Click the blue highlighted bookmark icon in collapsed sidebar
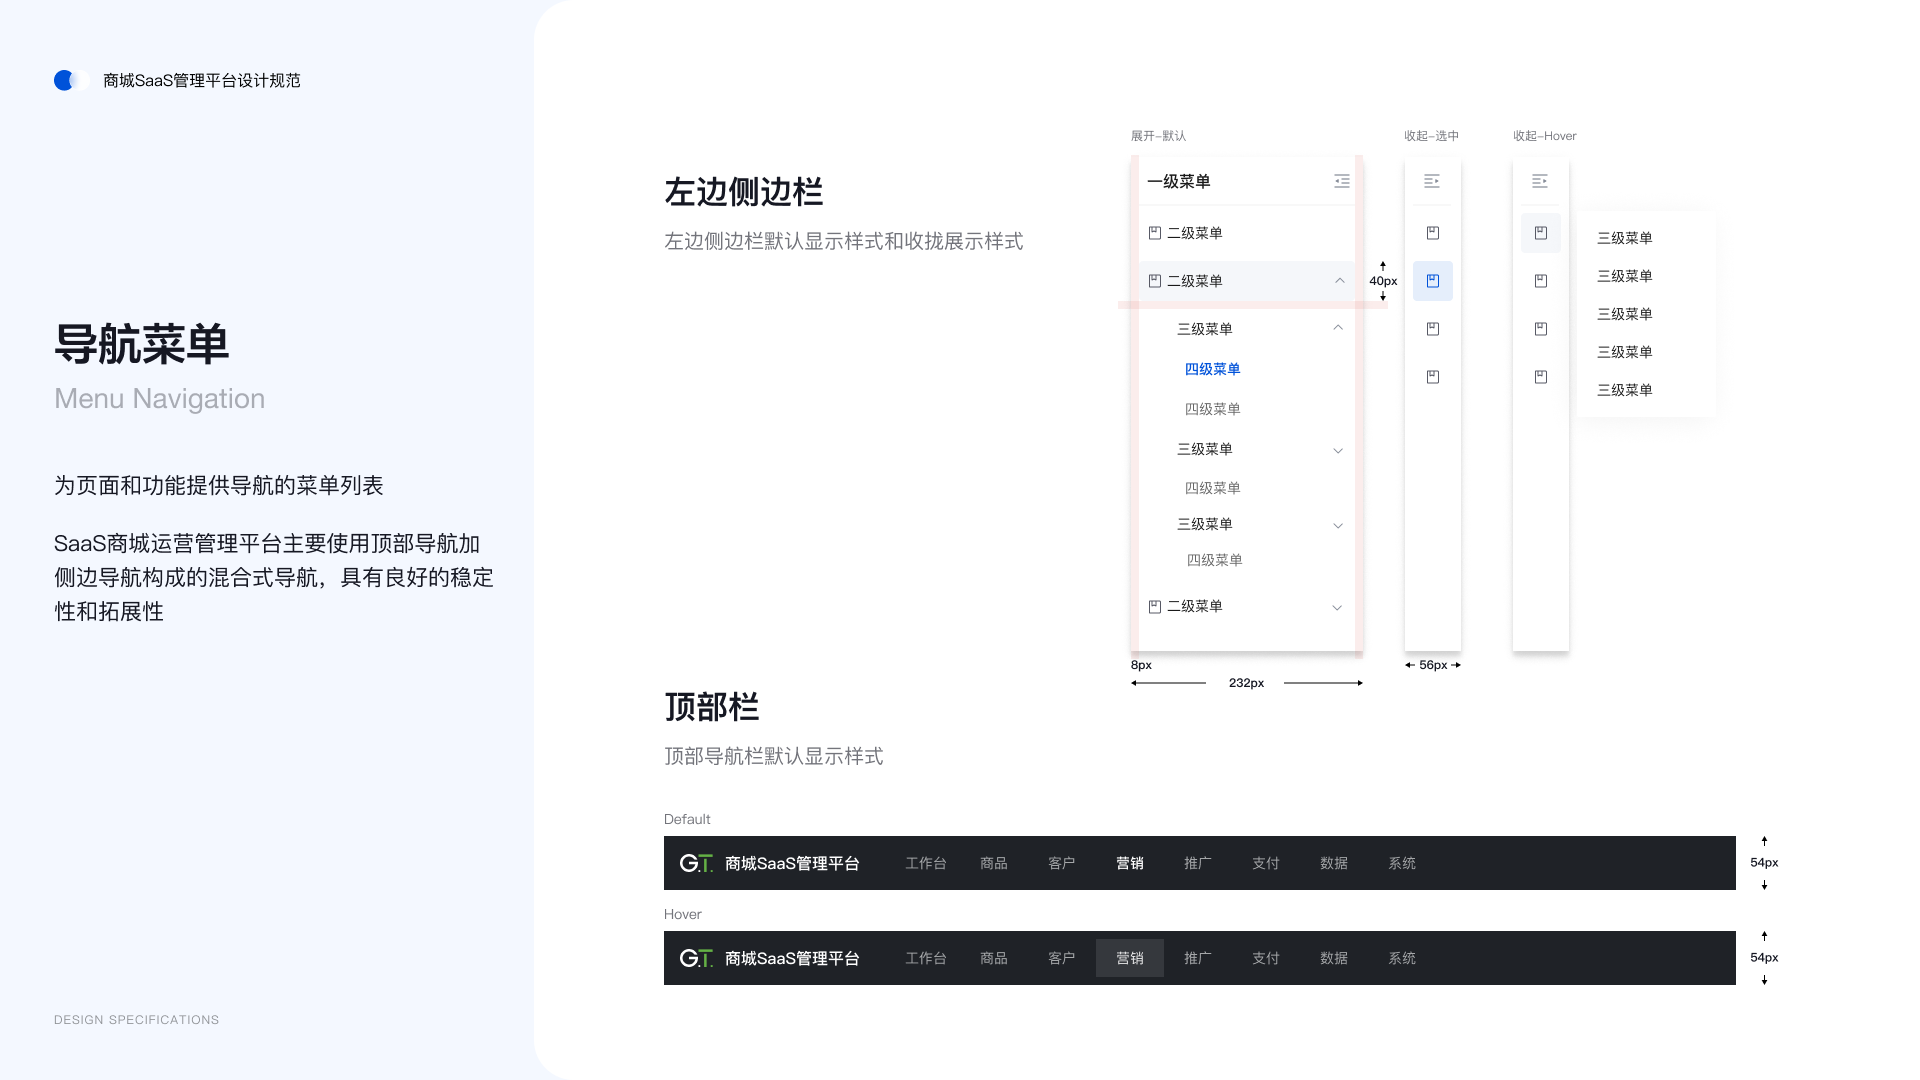 (1432, 281)
